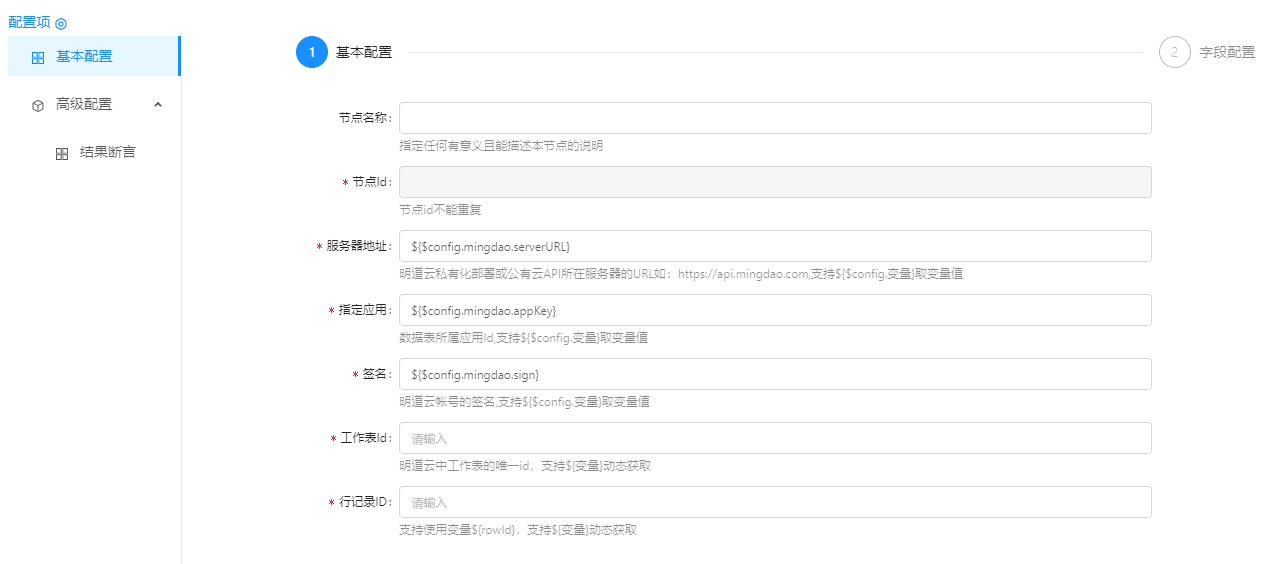Focus the 节点名称 input field
The width and height of the screenshot is (1285, 564).
pyautogui.click(x=774, y=118)
